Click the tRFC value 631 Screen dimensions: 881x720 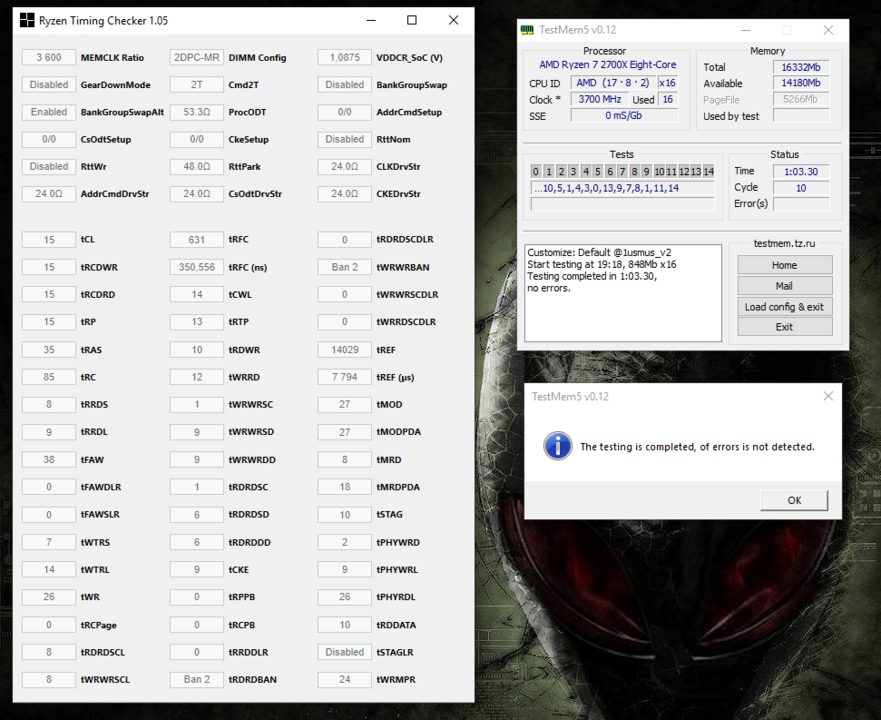click(197, 239)
